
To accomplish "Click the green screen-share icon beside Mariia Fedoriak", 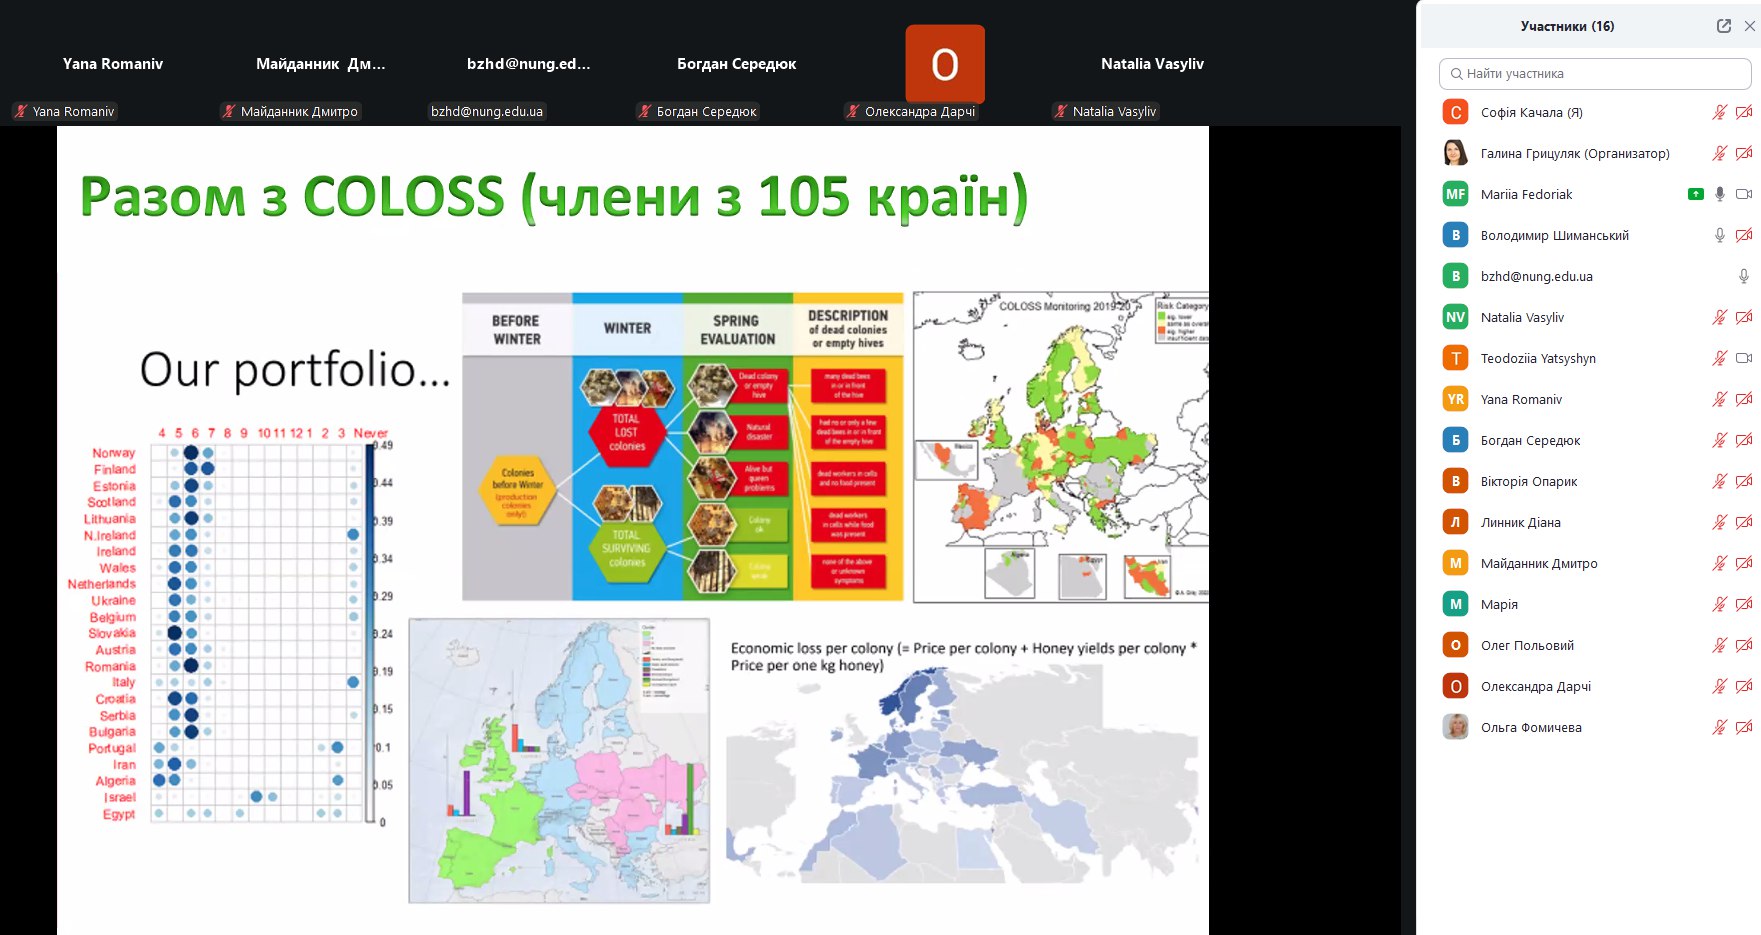I will [1695, 194].
